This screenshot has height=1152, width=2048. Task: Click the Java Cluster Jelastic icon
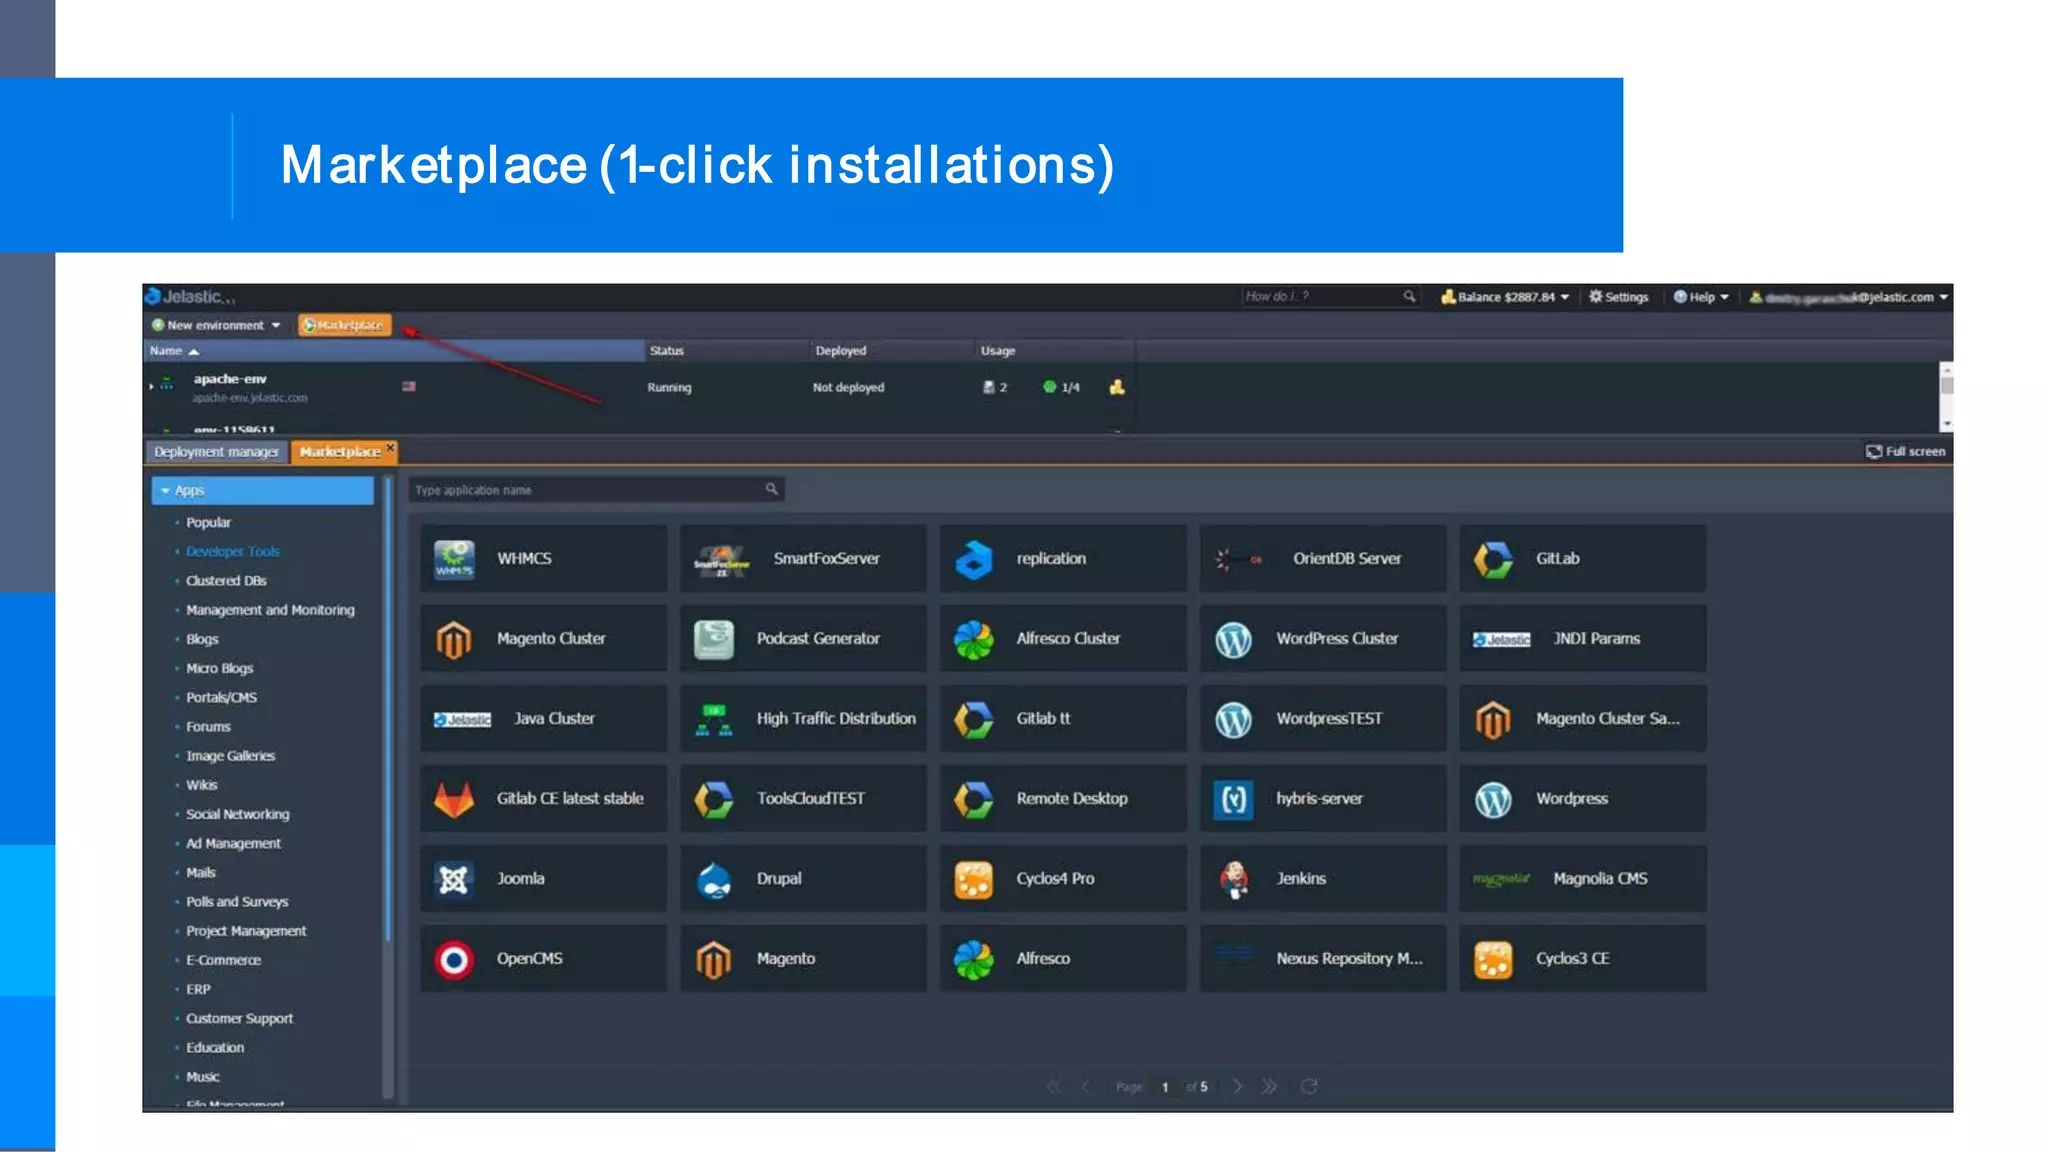462,719
